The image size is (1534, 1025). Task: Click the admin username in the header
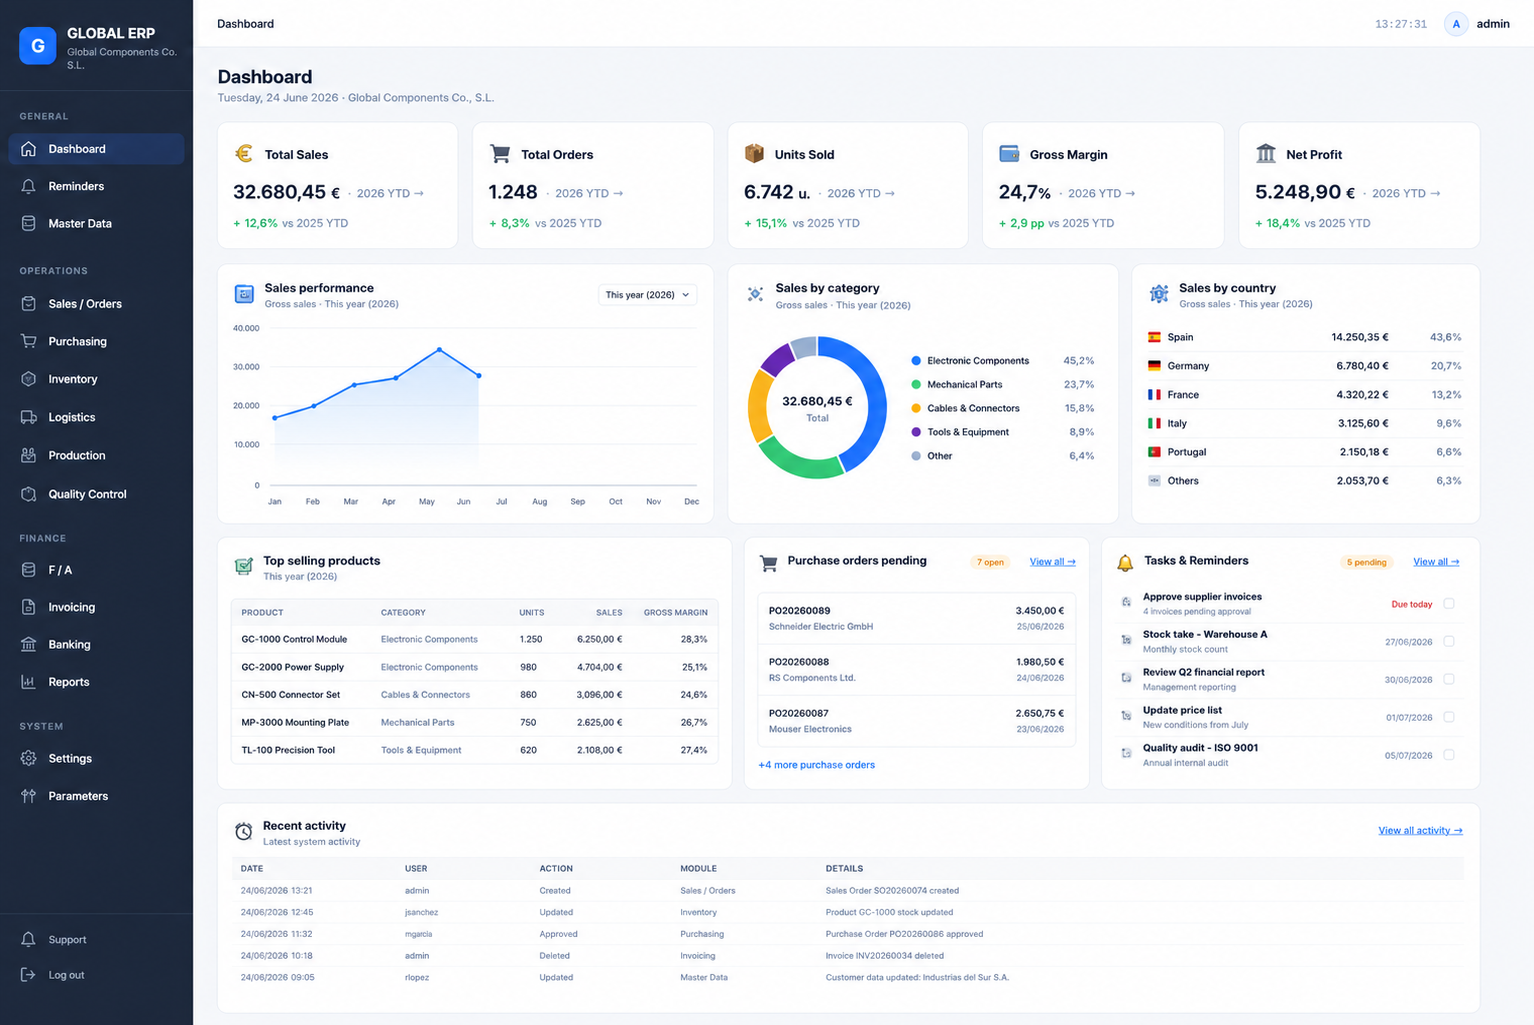tap(1493, 24)
